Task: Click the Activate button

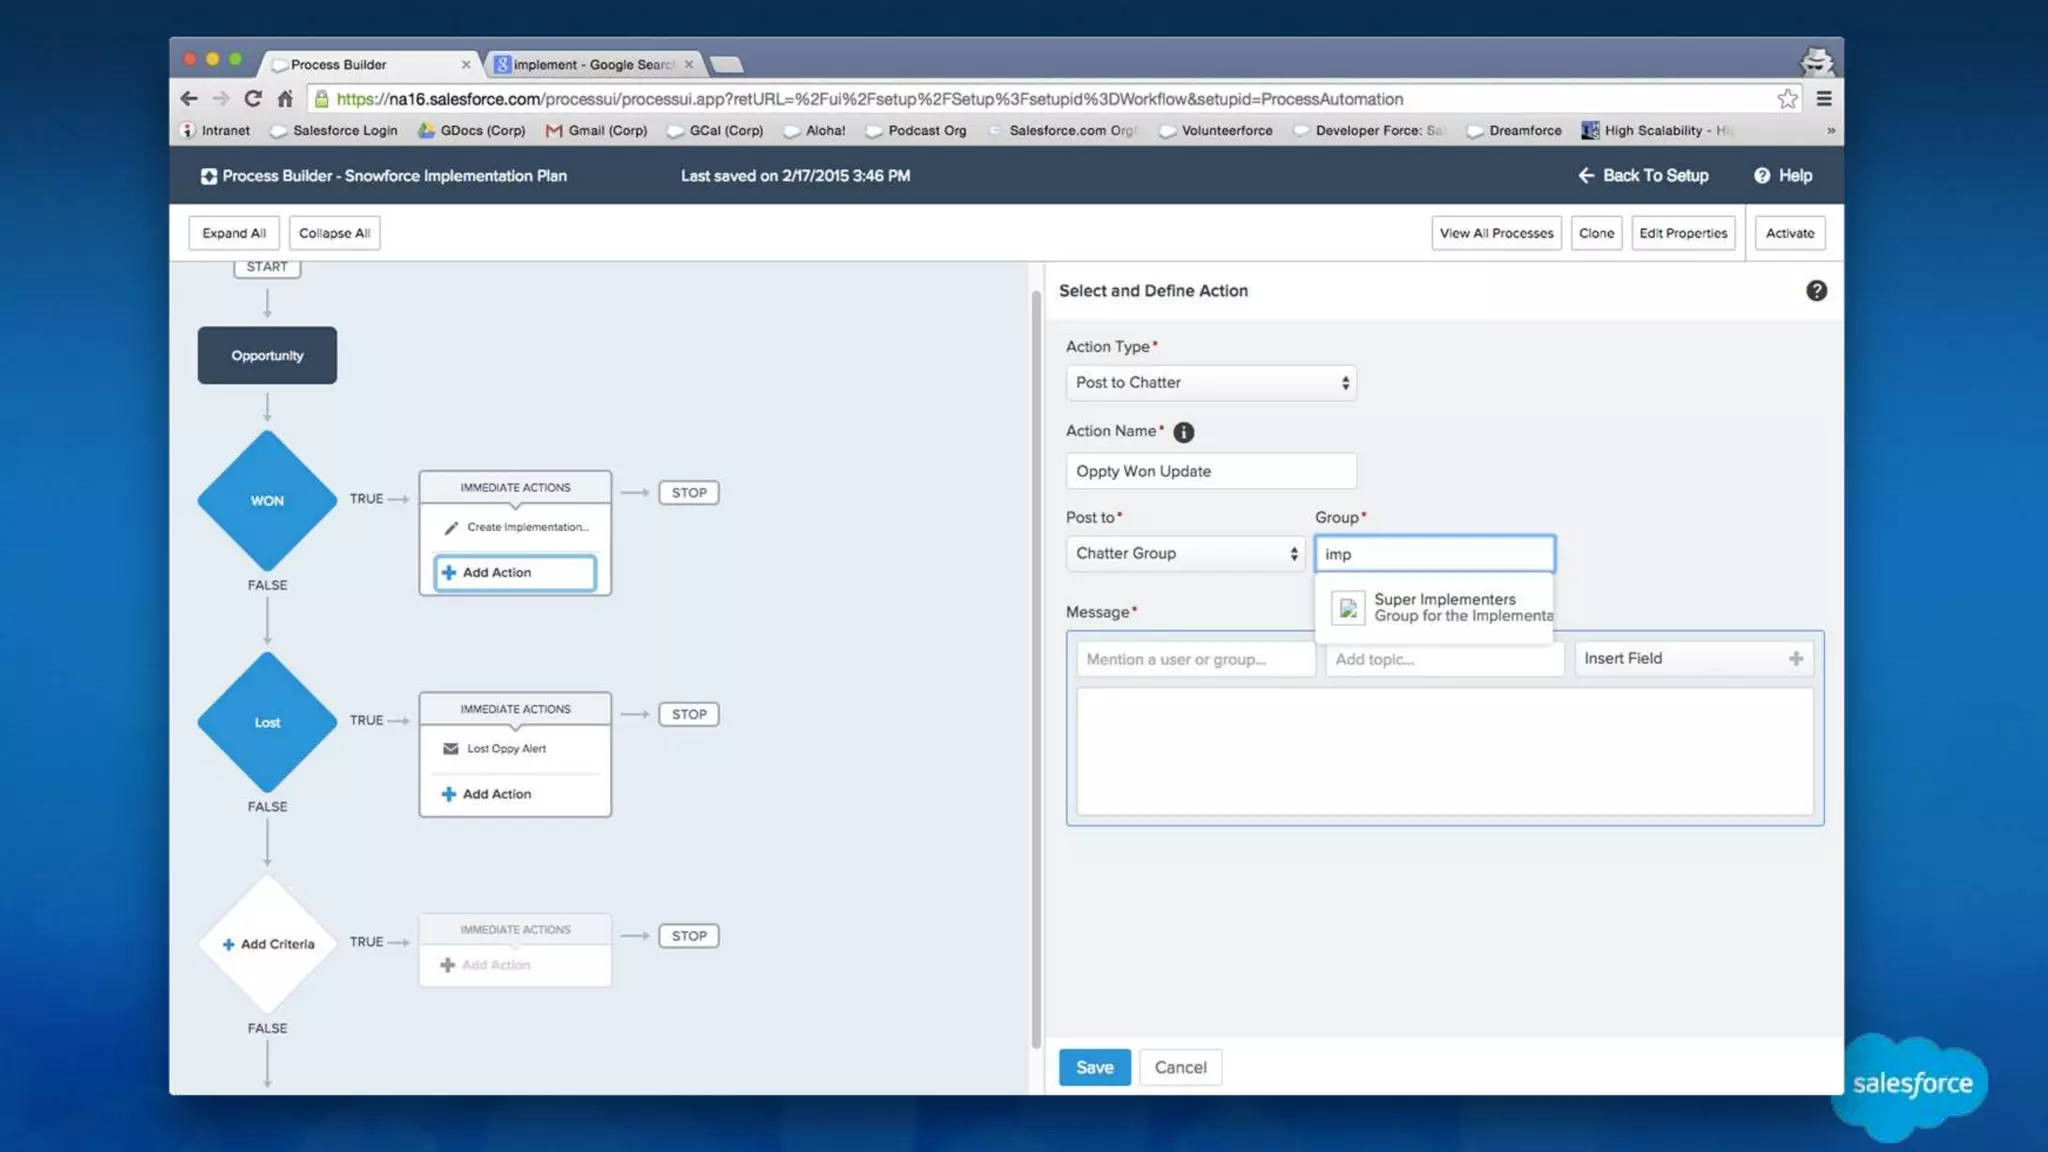Action: pos(1789,233)
